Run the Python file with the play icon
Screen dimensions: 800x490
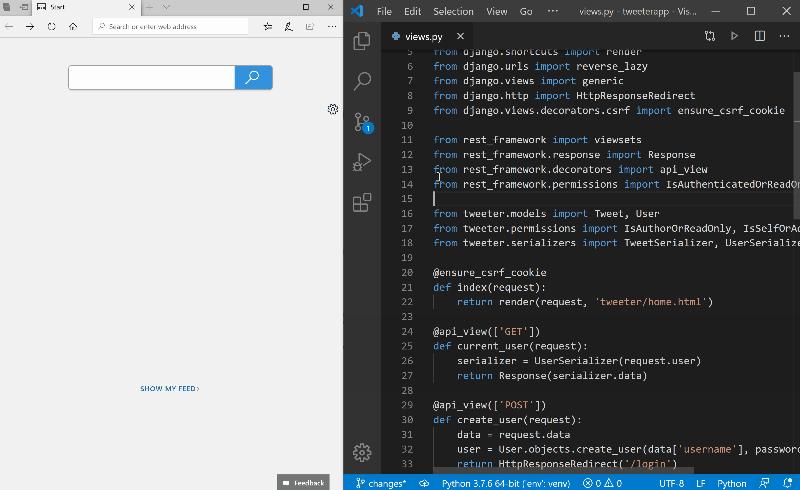click(x=734, y=36)
